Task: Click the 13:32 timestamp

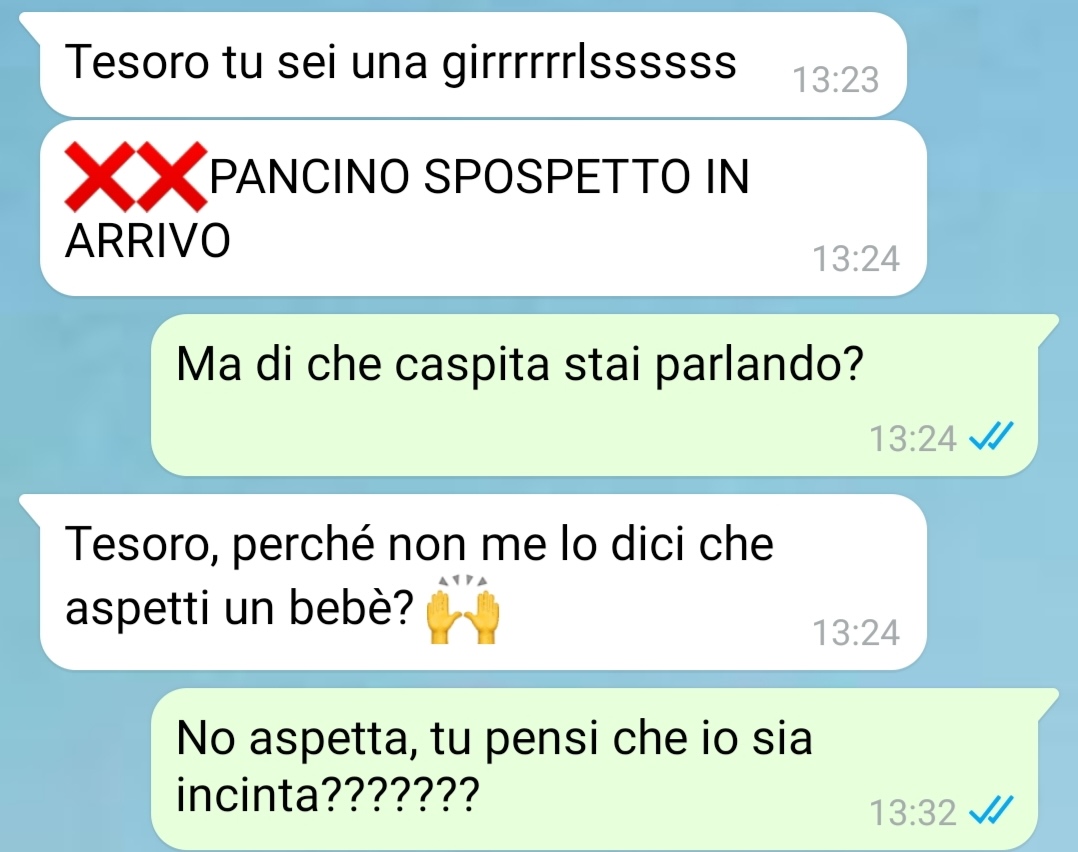Action: (x=913, y=813)
